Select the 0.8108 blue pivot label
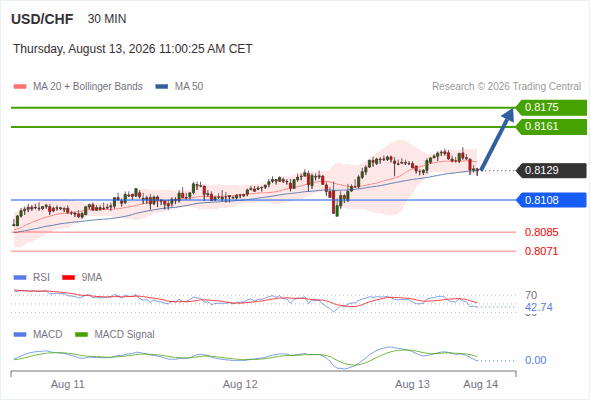The height and width of the screenshot is (400, 590). tap(551, 200)
